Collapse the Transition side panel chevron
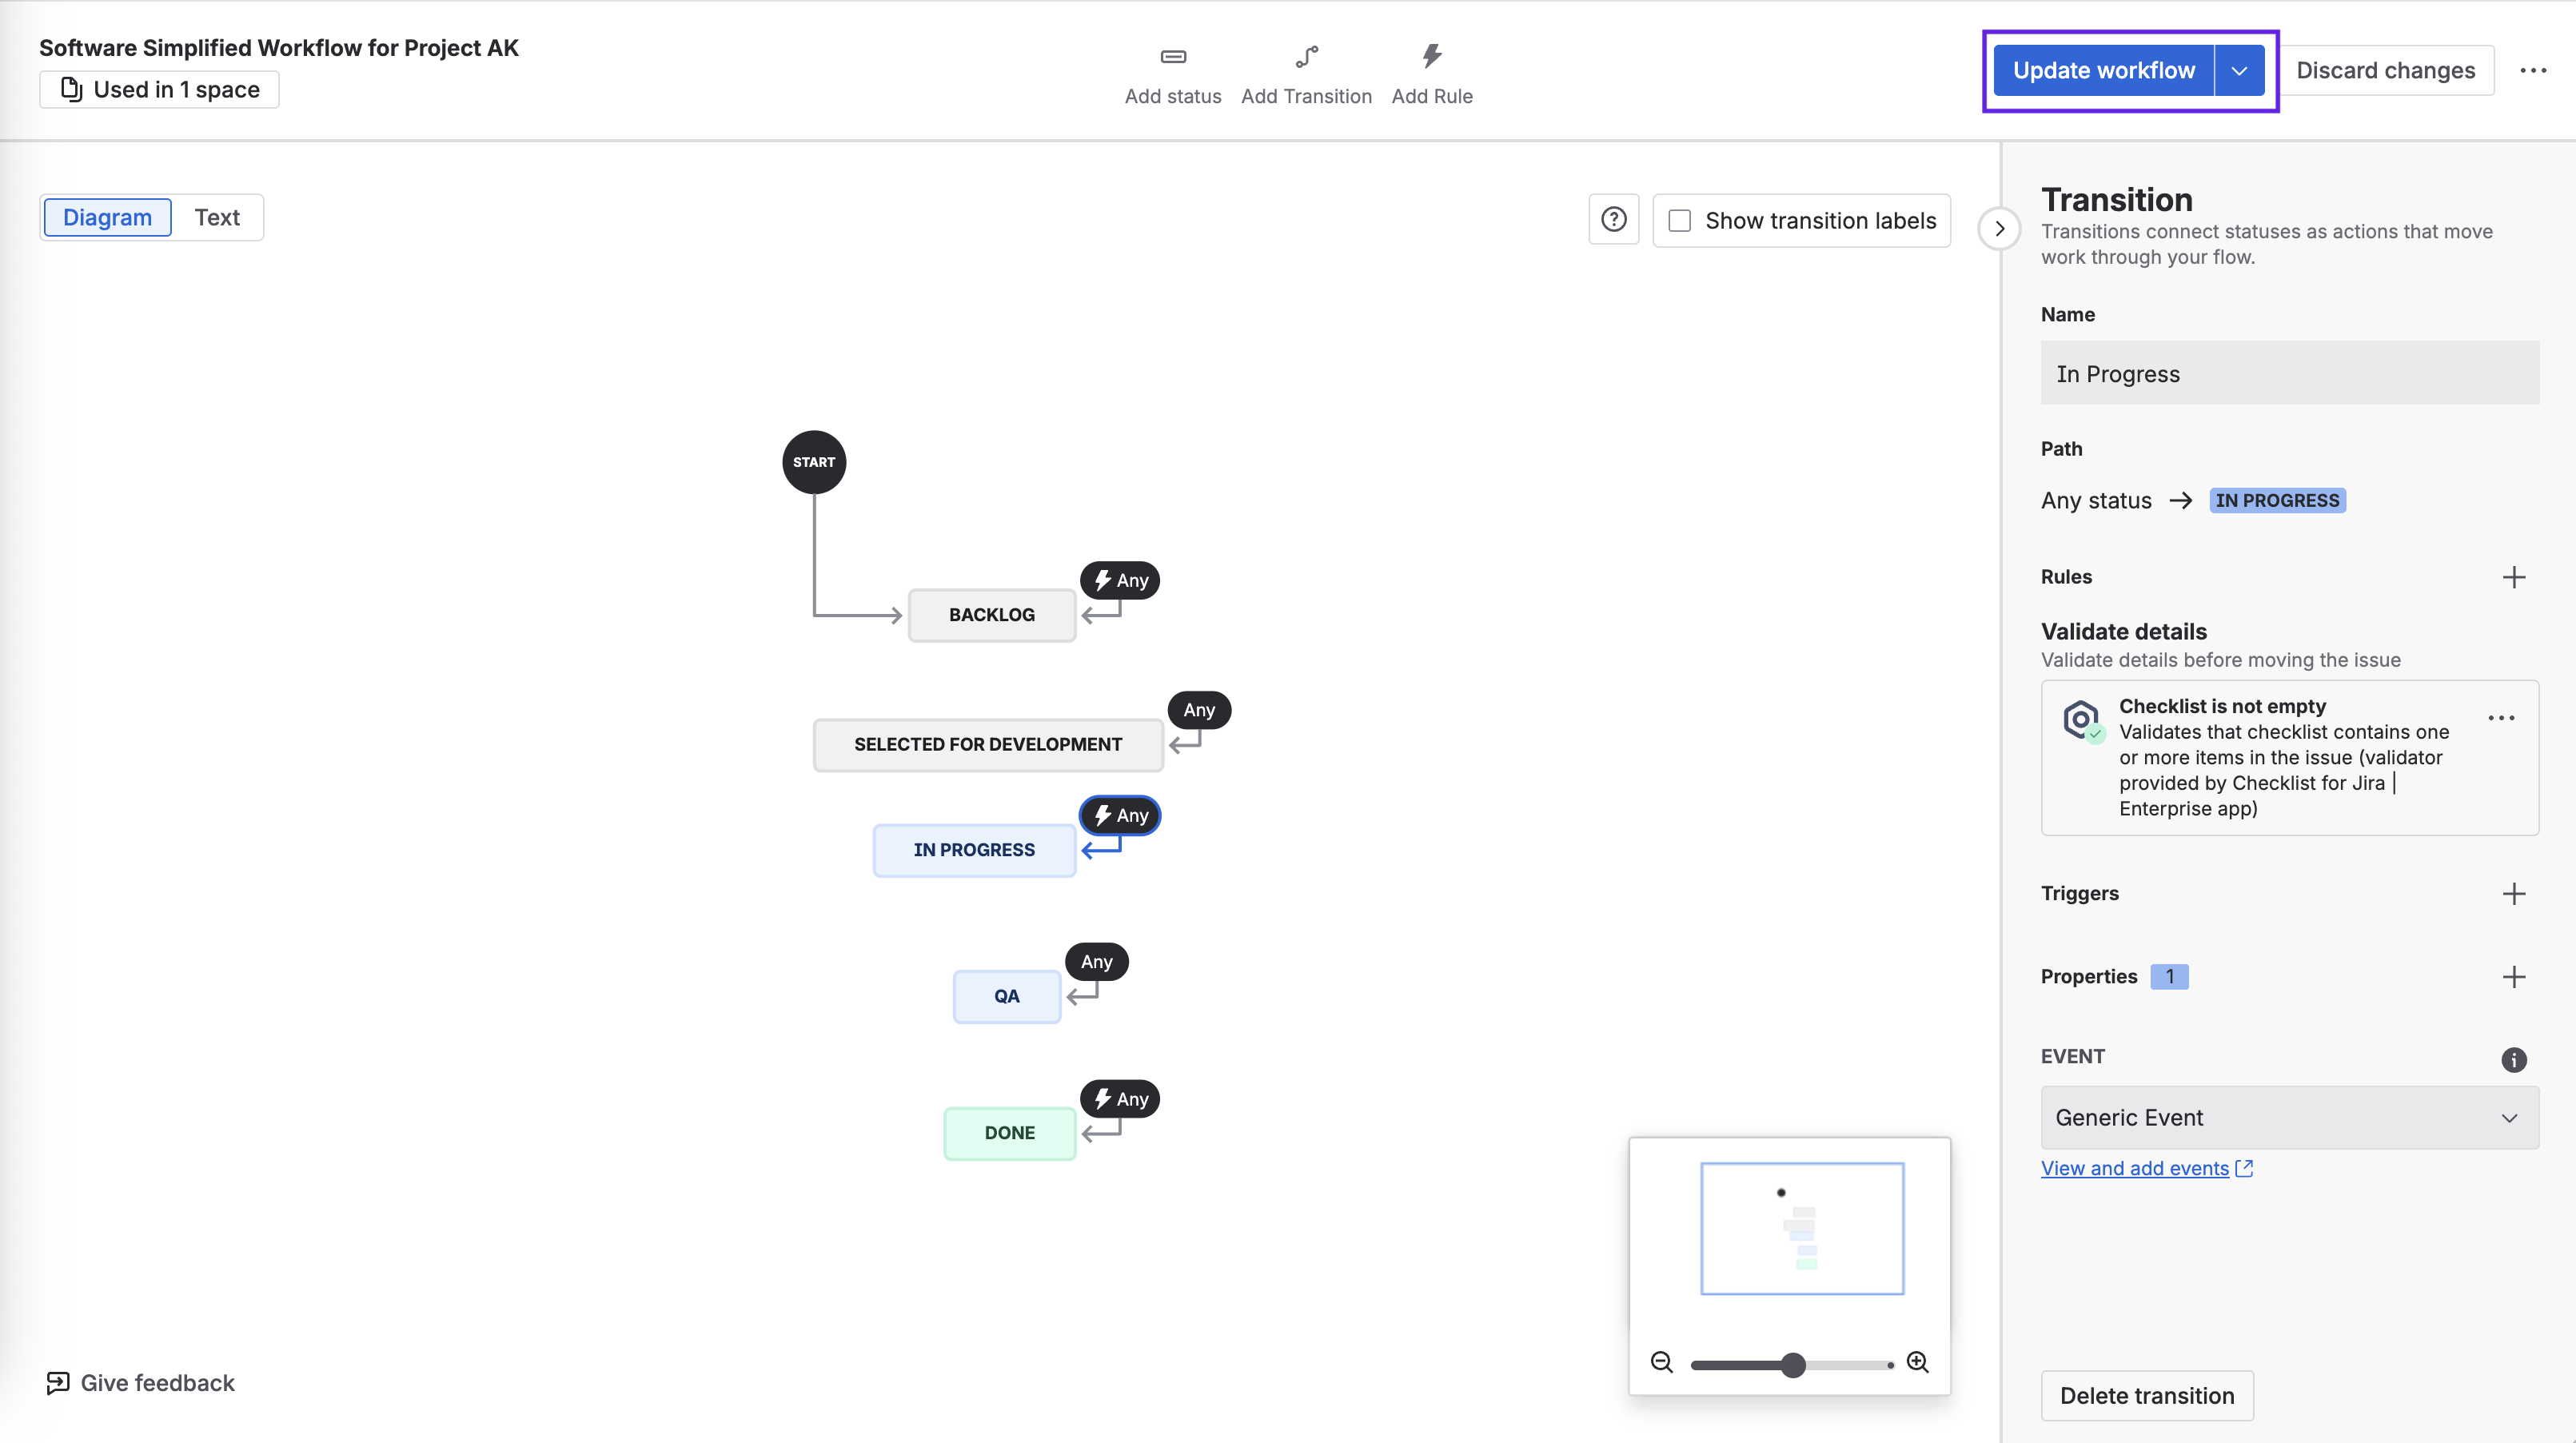Image resolution: width=2576 pixels, height=1443 pixels. click(1999, 228)
